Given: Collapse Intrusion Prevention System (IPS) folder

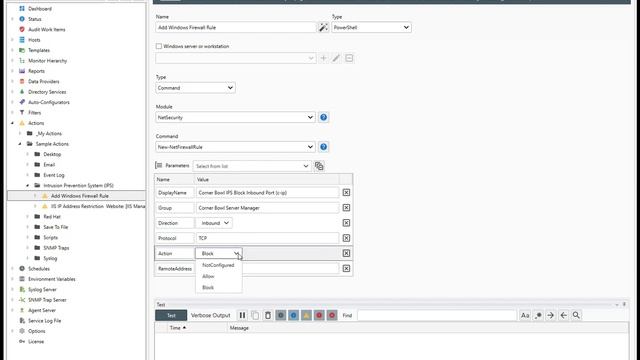Looking at the screenshot, I should coord(27,185).
